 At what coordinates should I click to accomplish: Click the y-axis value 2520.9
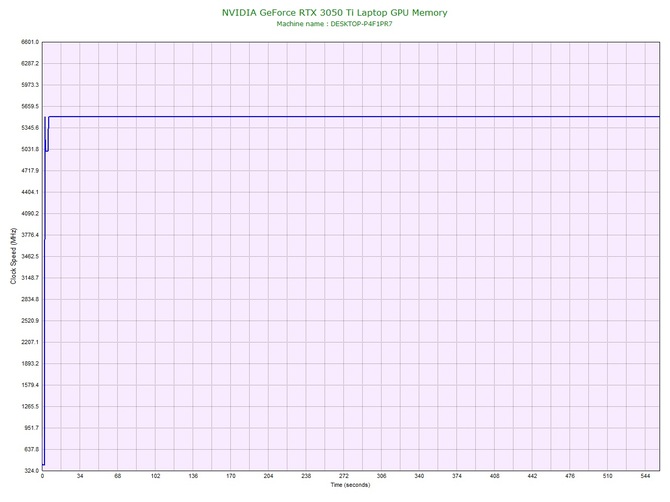click(30, 320)
